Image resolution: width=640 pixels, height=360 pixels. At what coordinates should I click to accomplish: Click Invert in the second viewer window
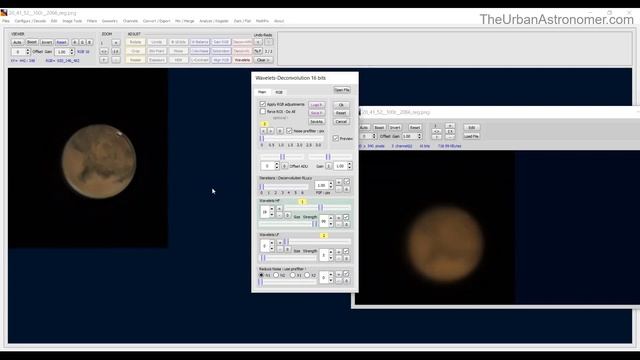click(x=395, y=127)
